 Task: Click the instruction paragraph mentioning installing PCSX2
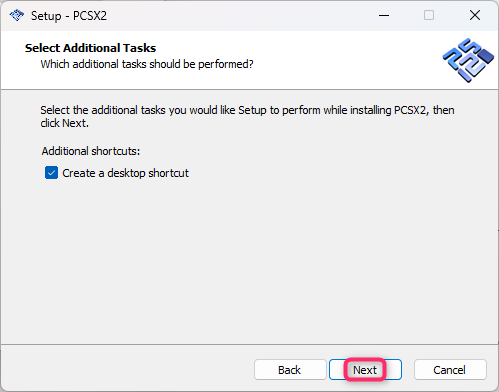pos(247,117)
